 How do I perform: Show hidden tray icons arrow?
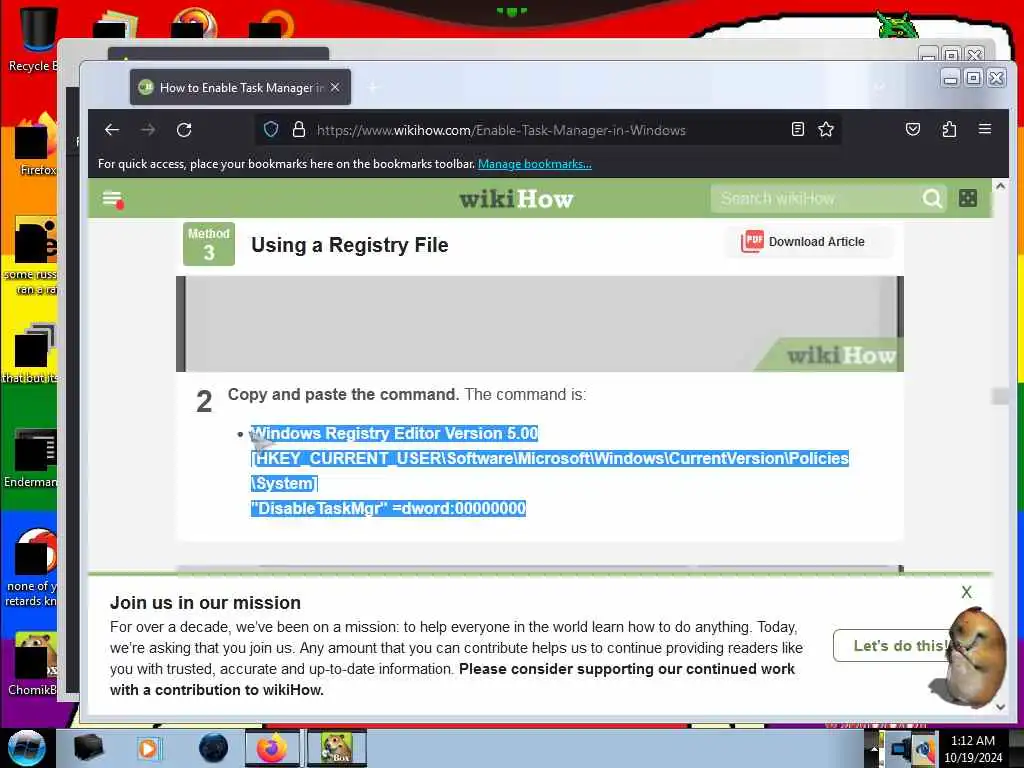(x=873, y=749)
